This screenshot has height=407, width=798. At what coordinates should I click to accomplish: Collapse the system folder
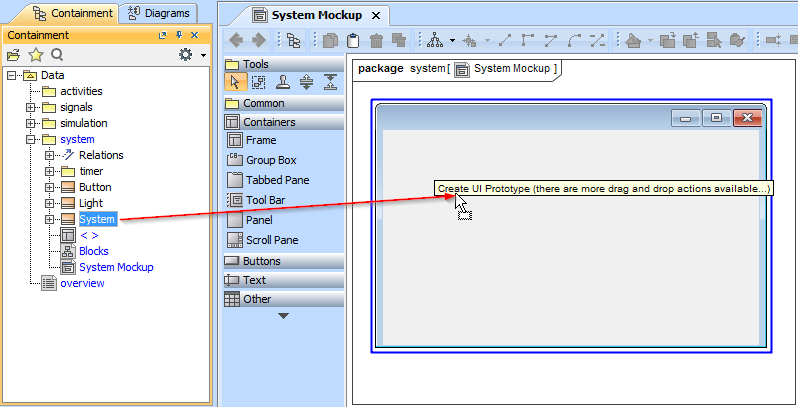click(x=31, y=139)
